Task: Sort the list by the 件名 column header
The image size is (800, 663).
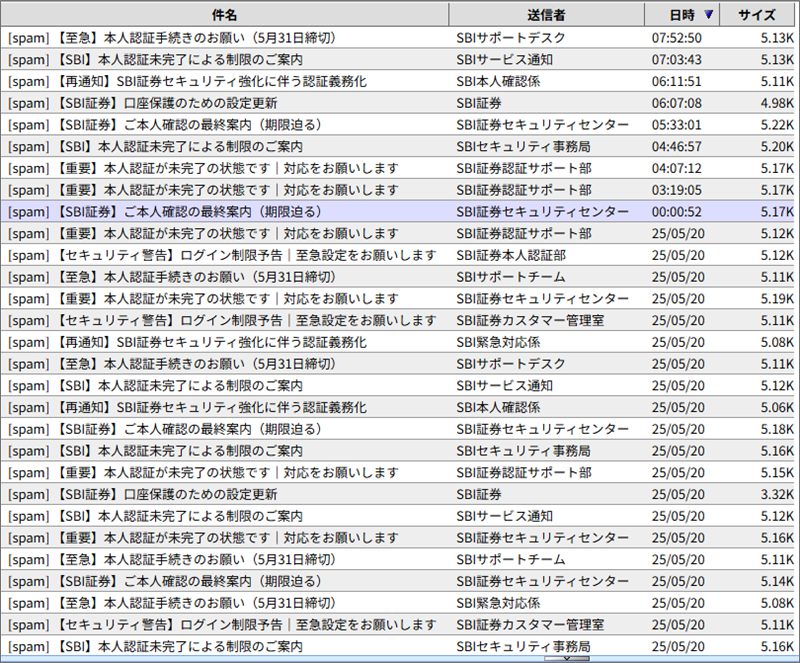Action: 224,15
